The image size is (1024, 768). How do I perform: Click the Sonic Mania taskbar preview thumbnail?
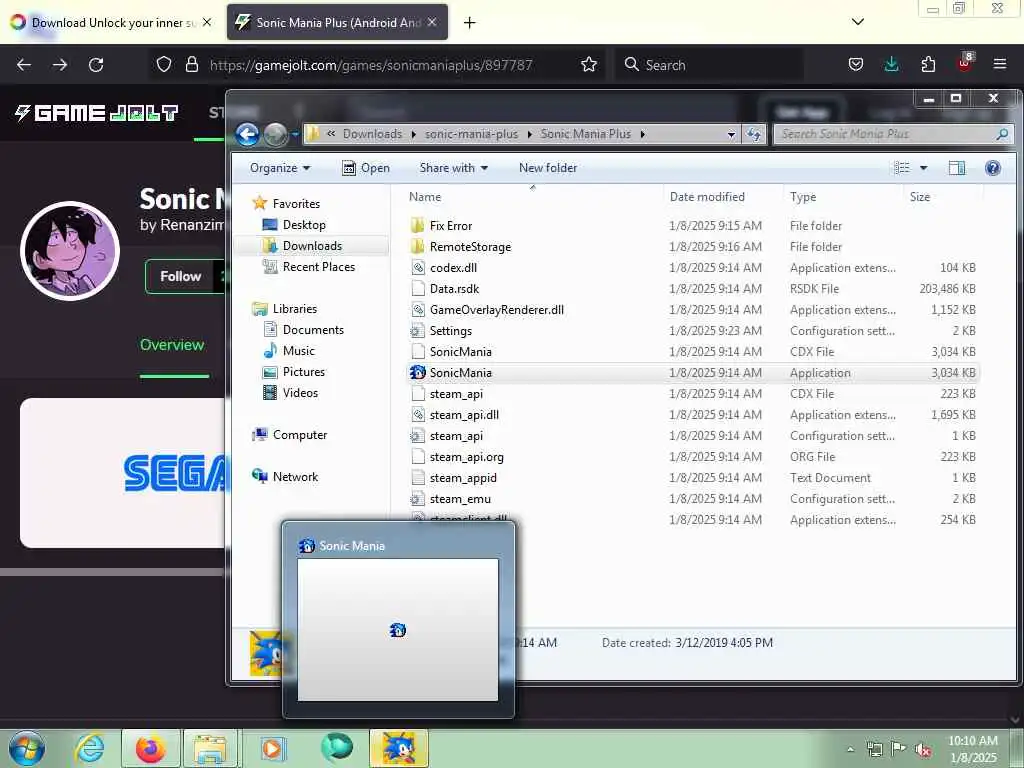pos(398,630)
